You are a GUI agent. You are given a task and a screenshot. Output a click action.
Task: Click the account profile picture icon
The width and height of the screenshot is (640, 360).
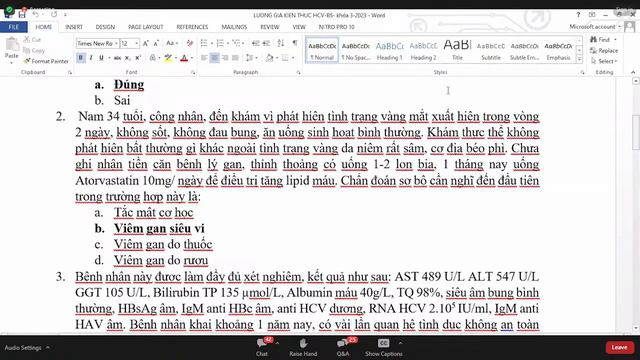630,27
